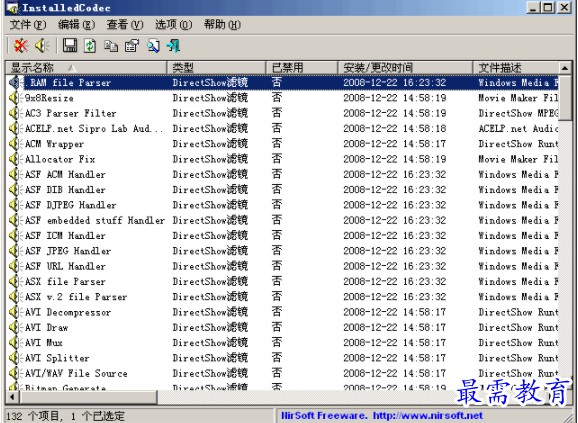Viewport: 578px width, 423px height.
Task: Minimize the InstalledCodec window
Action: 533,8
